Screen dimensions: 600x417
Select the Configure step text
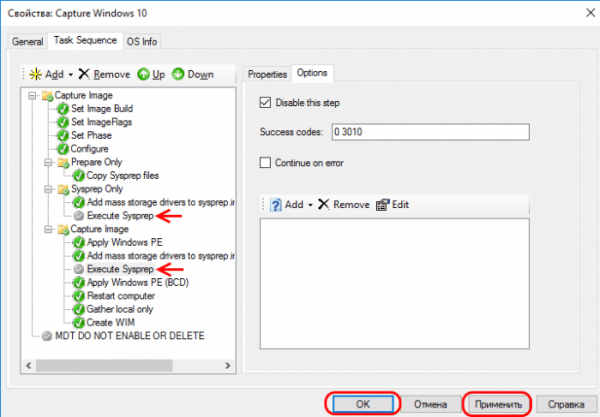90,149
